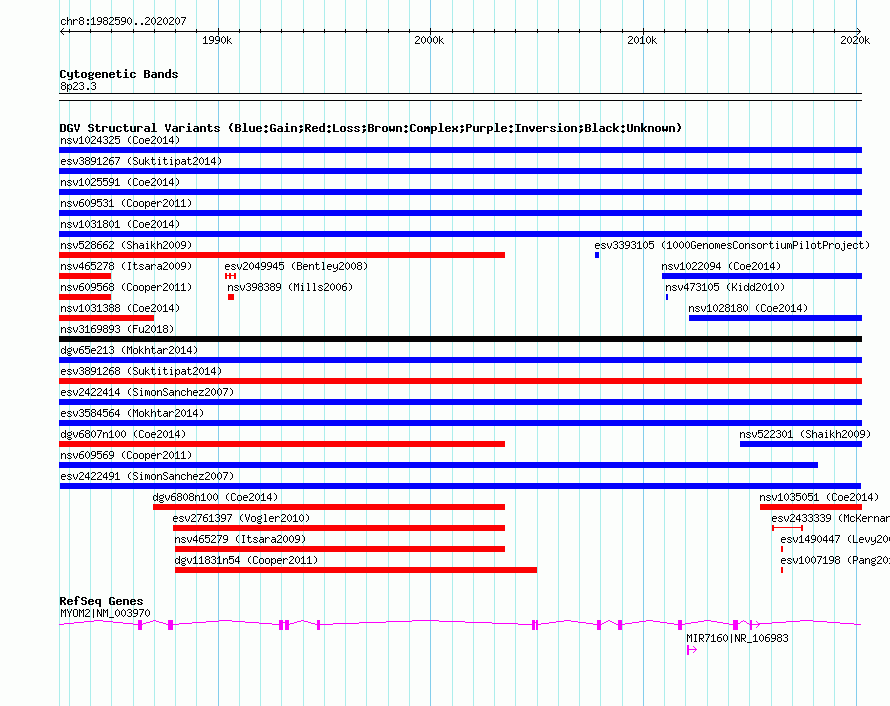This screenshot has height=706, width=890.
Task: Click the nsv398389 (Mills2006) red square
Action: (x=231, y=297)
